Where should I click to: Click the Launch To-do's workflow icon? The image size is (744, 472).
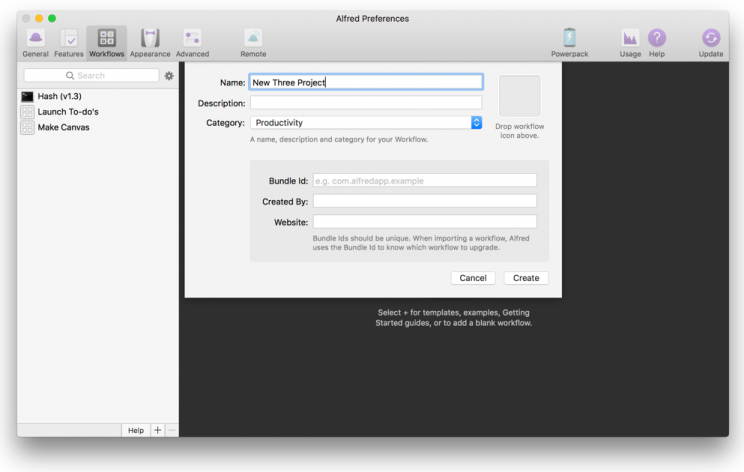coord(28,112)
